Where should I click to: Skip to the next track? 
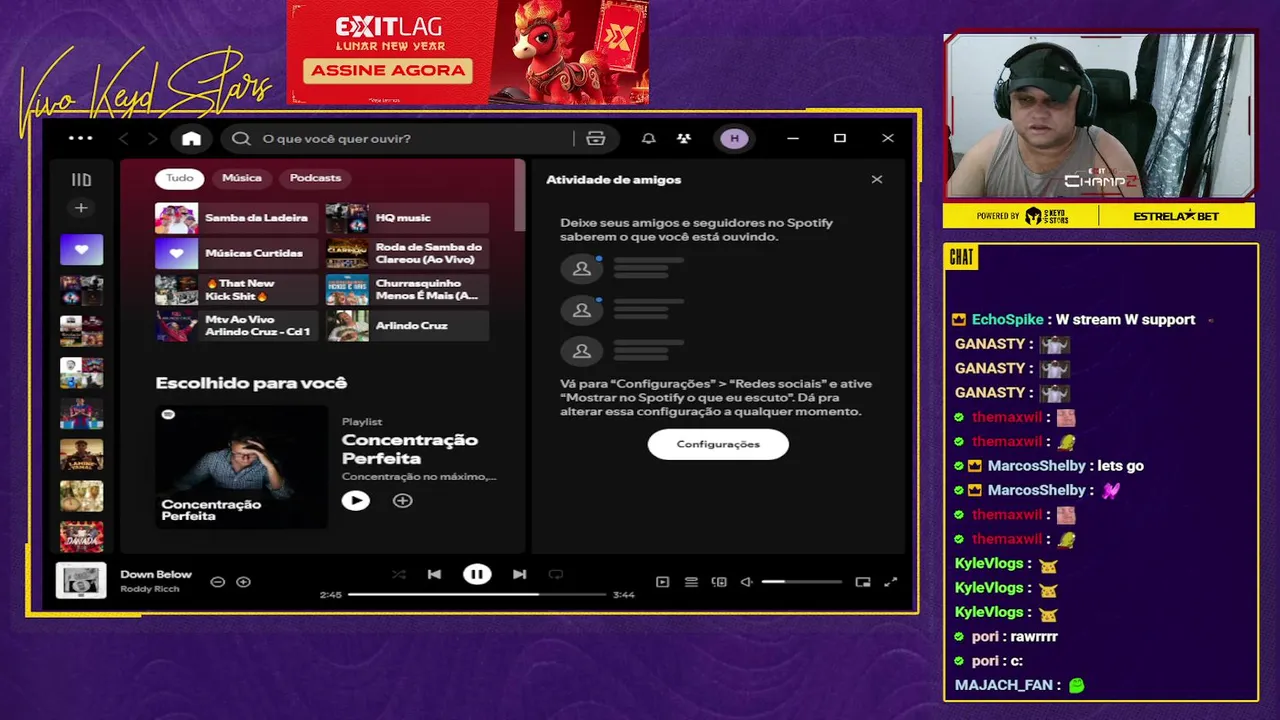click(x=519, y=574)
